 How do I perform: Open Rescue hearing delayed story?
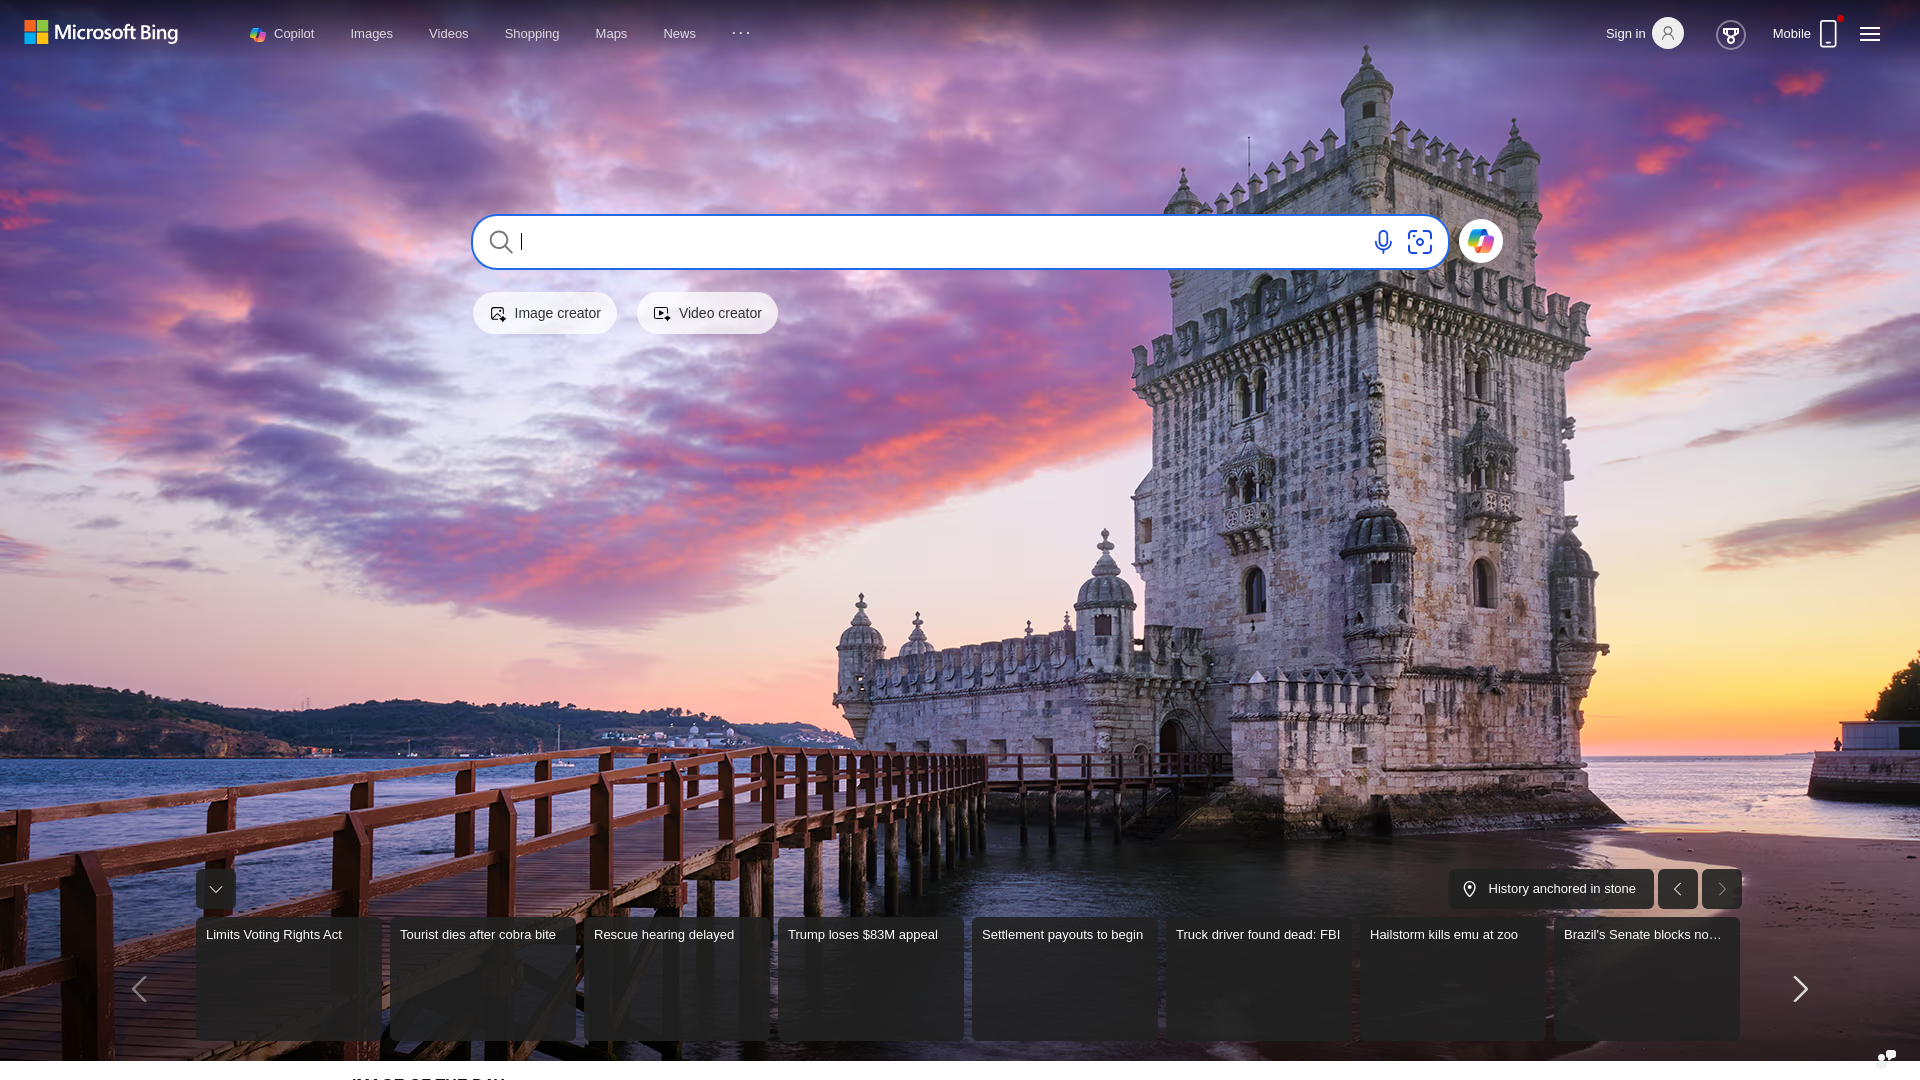click(x=677, y=979)
